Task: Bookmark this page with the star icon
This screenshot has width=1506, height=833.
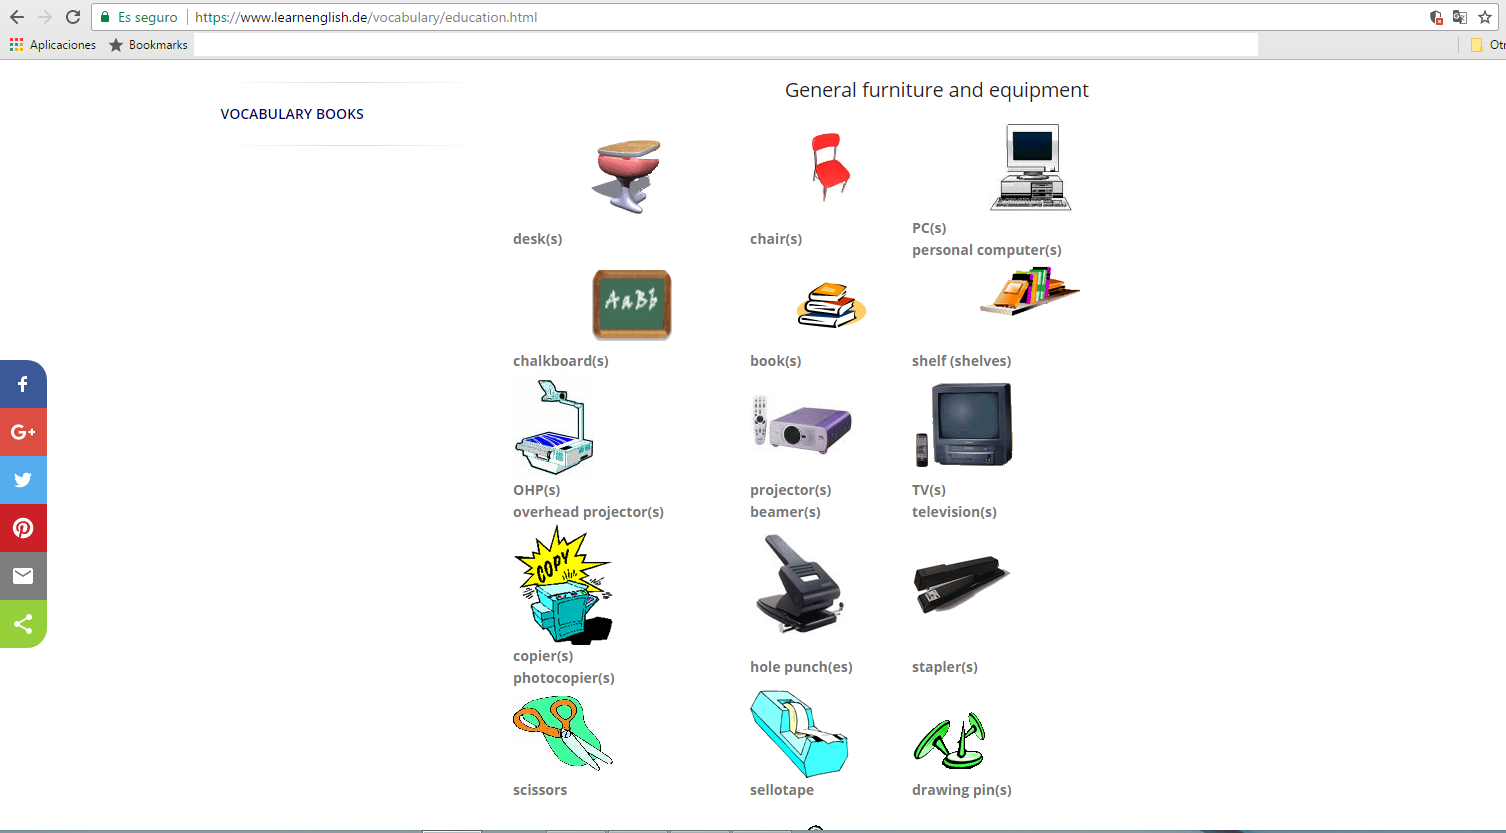Action: (1485, 17)
